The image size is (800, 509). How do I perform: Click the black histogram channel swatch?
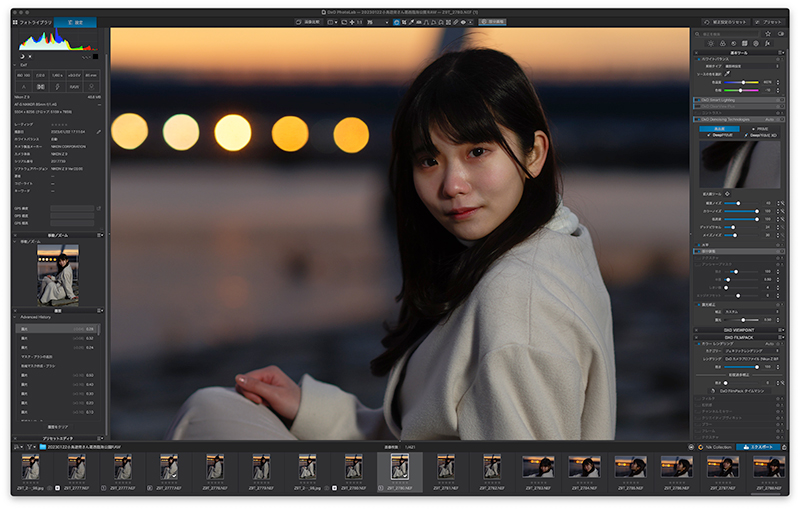point(95,56)
